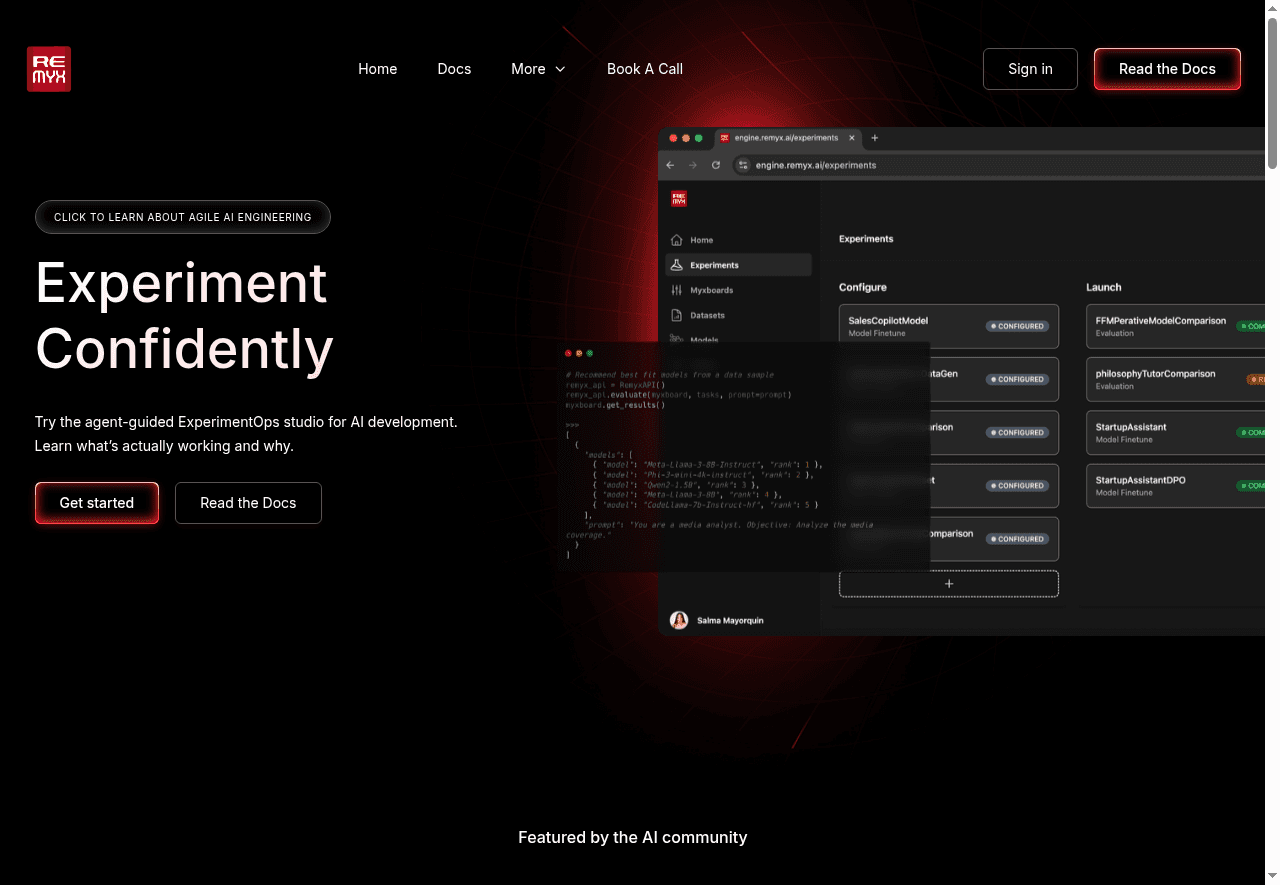Open the Home navigation link
The width and height of the screenshot is (1280, 885).
377,69
